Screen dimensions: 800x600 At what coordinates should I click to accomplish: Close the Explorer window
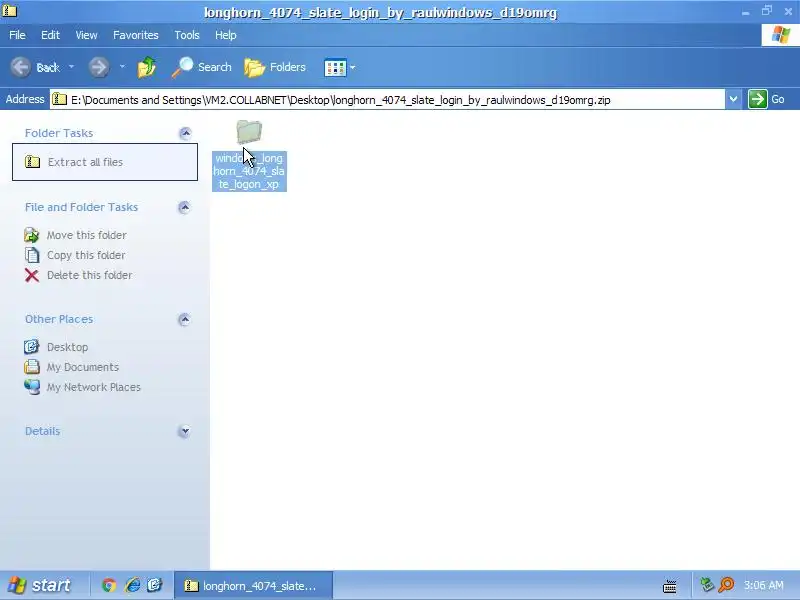click(788, 11)
